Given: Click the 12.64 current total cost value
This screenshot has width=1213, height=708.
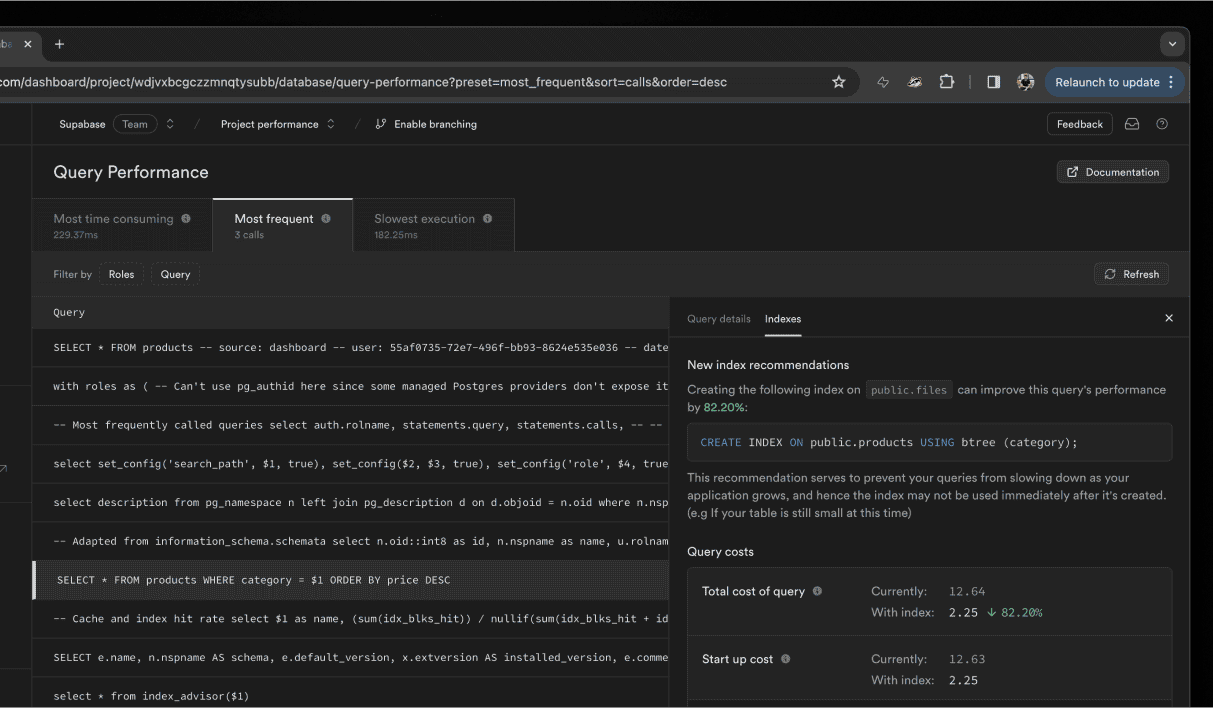Looking at the screenshot, I should 967,591.
